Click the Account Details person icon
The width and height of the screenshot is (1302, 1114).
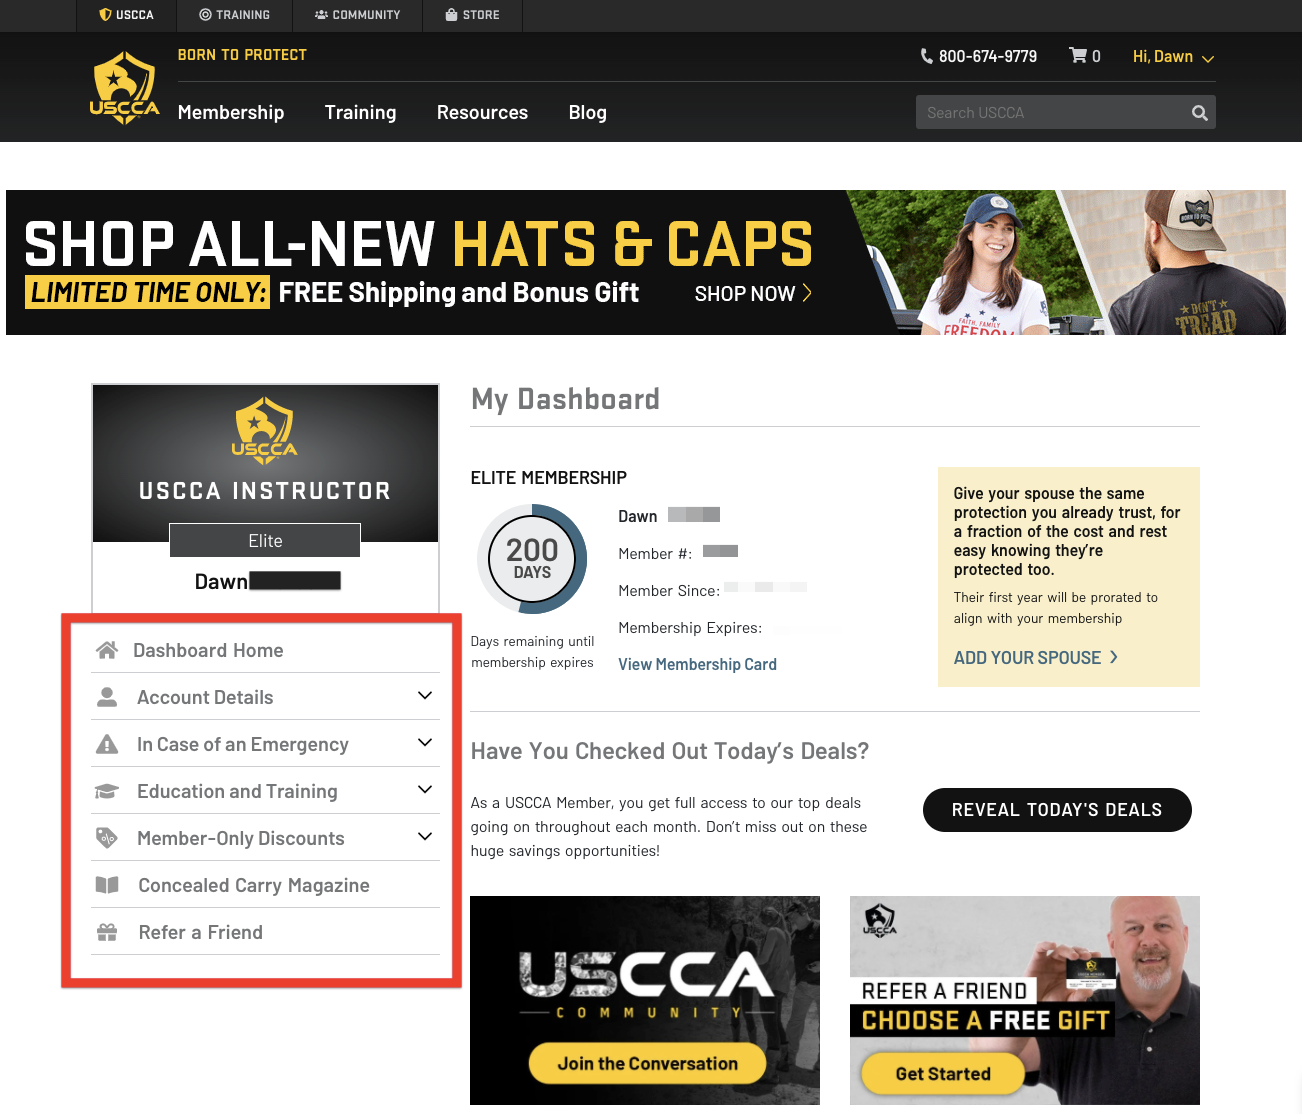click(107, 697)
